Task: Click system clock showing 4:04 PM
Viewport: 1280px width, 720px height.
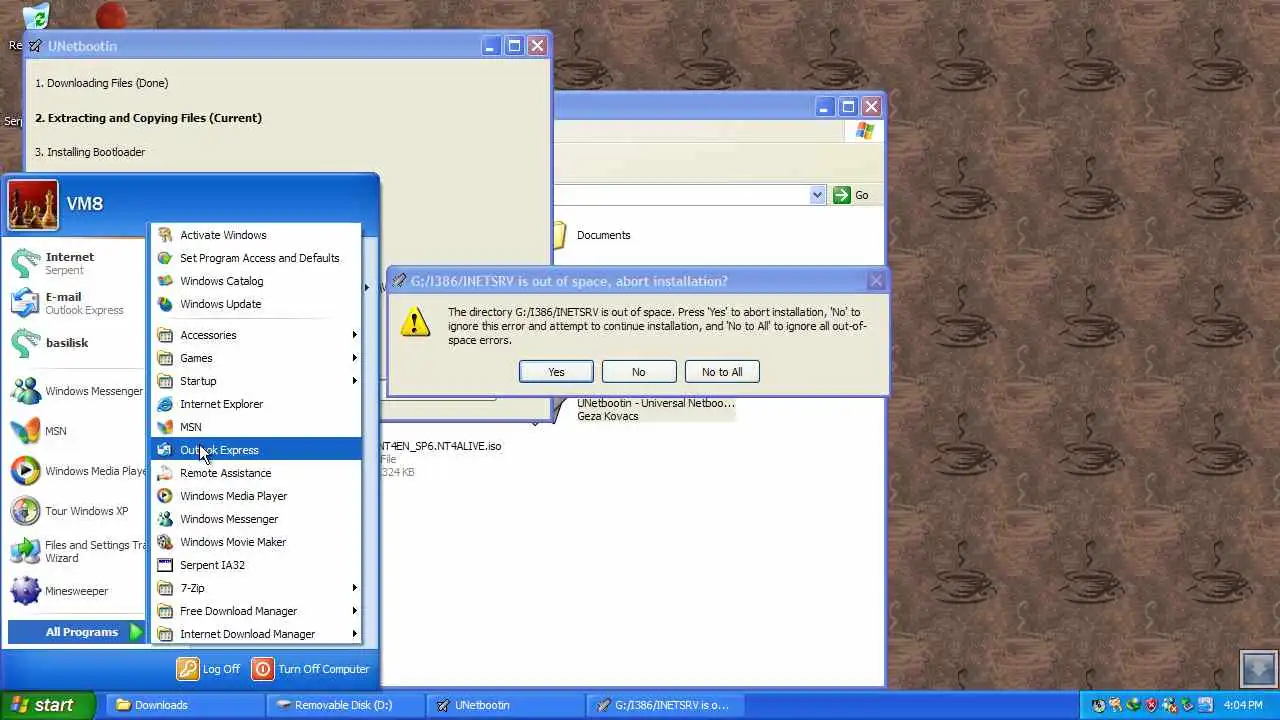Action: 1243,705
